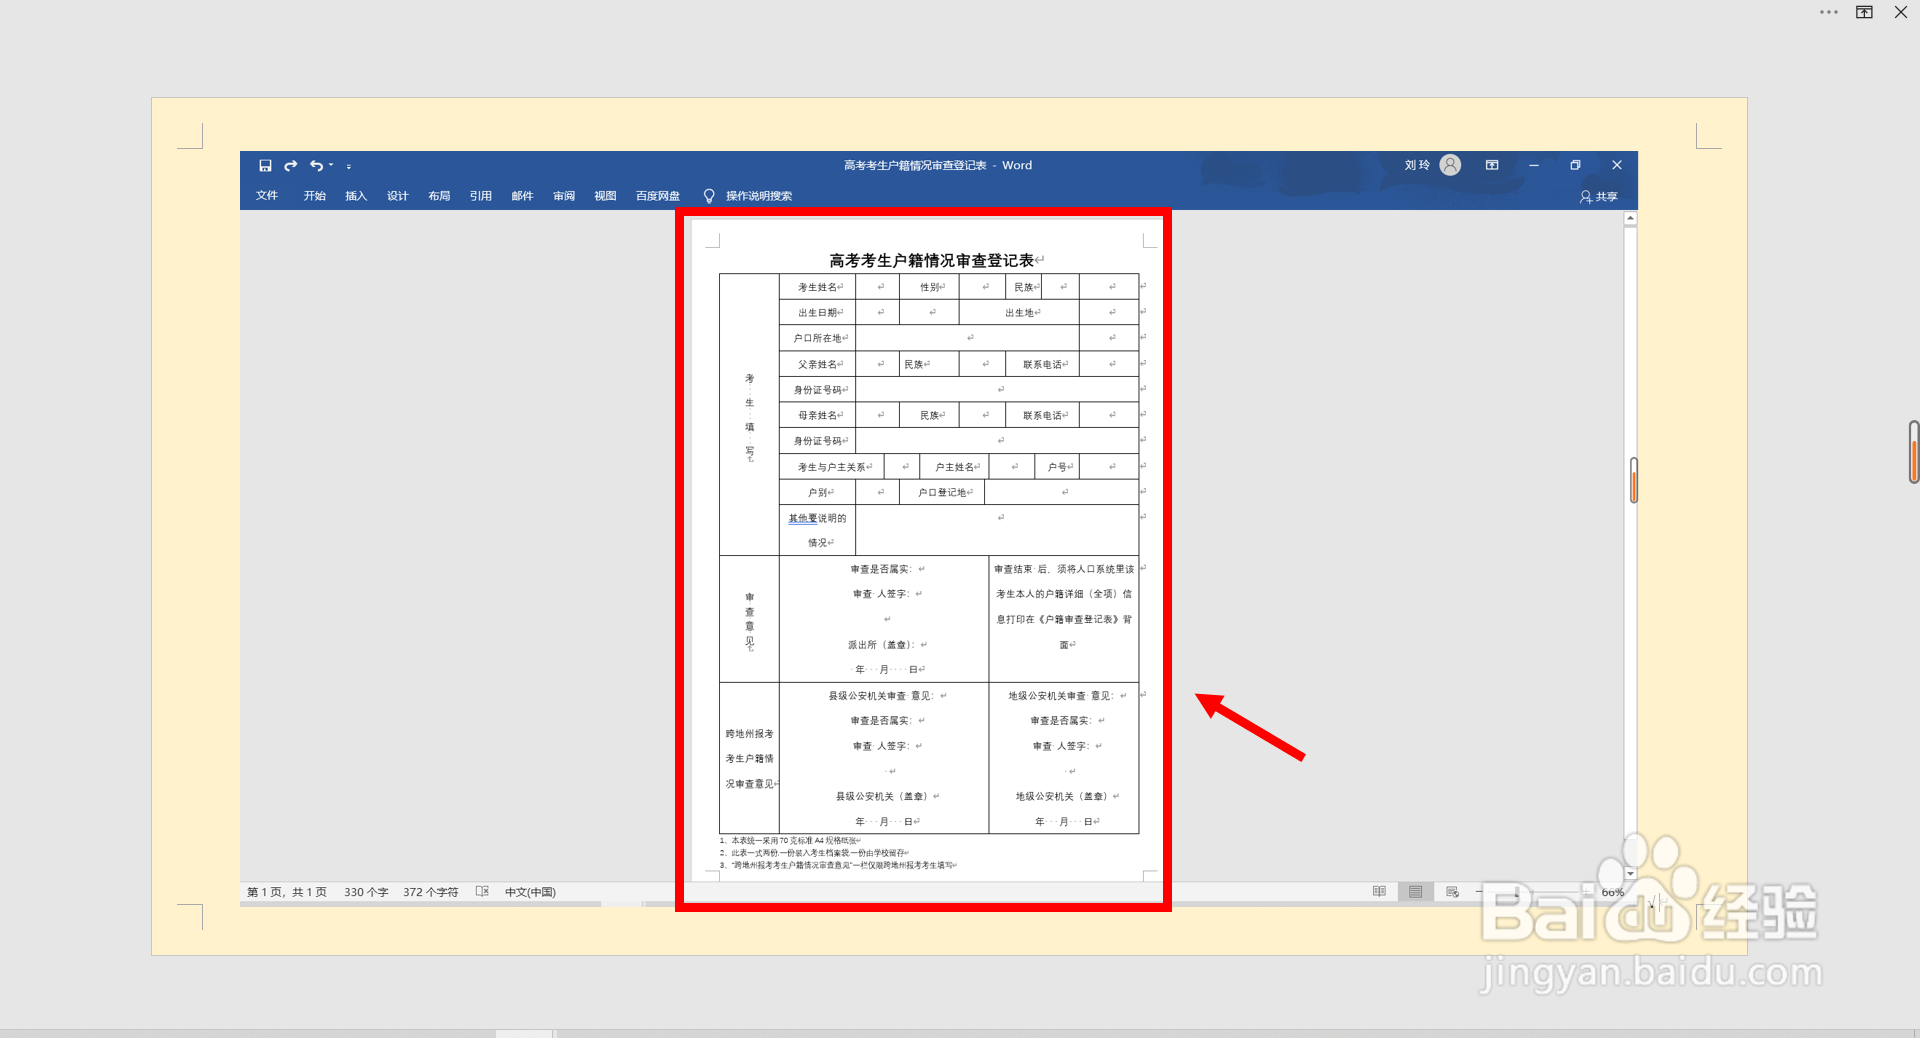The image size is (1928, 1038).
Task: Click the 考生姓名 table cell
Action: click(817, 287)
